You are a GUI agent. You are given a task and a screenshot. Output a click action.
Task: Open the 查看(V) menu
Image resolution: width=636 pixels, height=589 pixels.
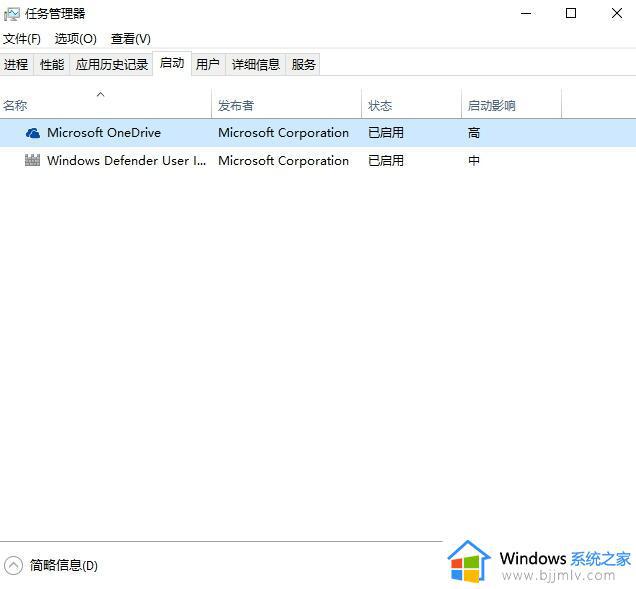click(131, 39)
